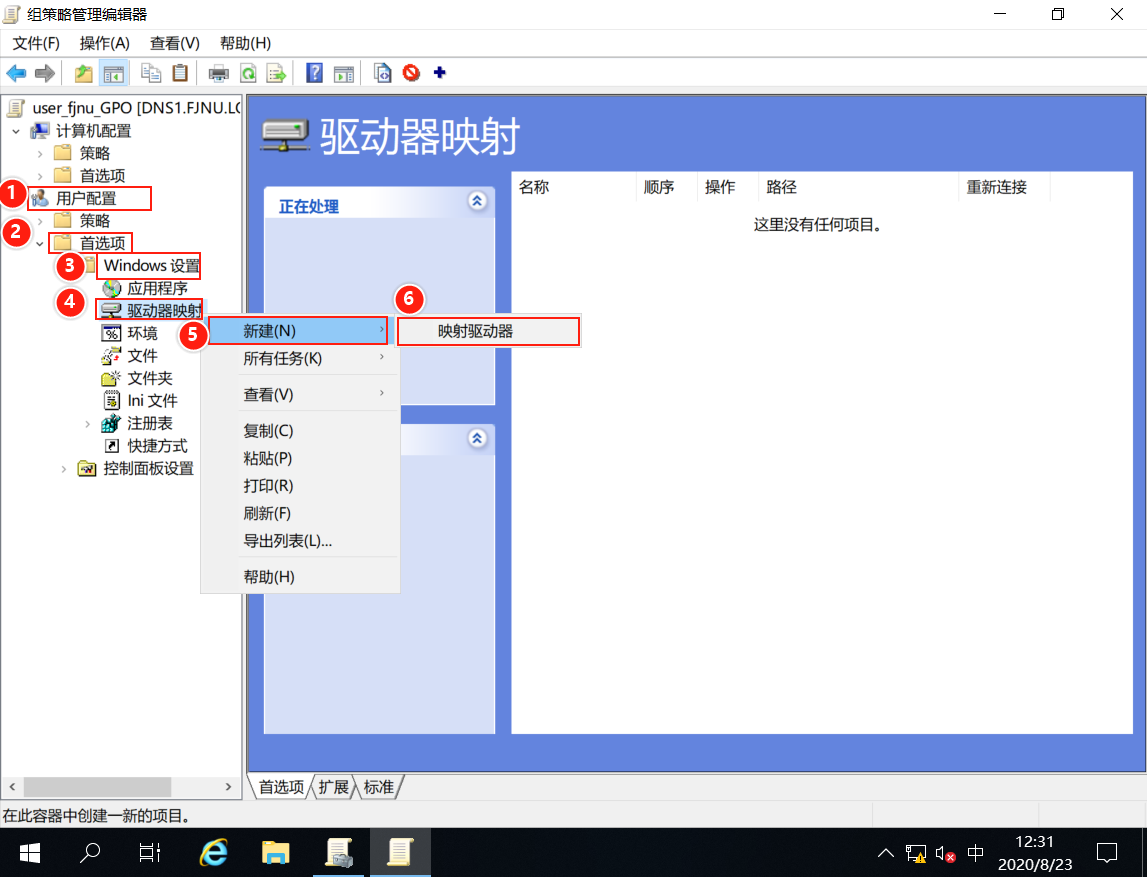Click the Help question-mark toolbar icon
This screenshot has height=877, width=1147.
click(313, 72)
